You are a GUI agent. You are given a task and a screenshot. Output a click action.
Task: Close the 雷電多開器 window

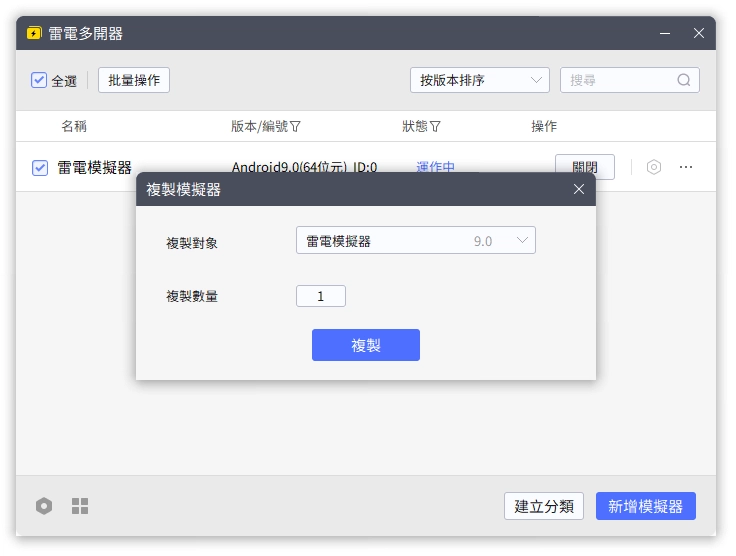698,33
